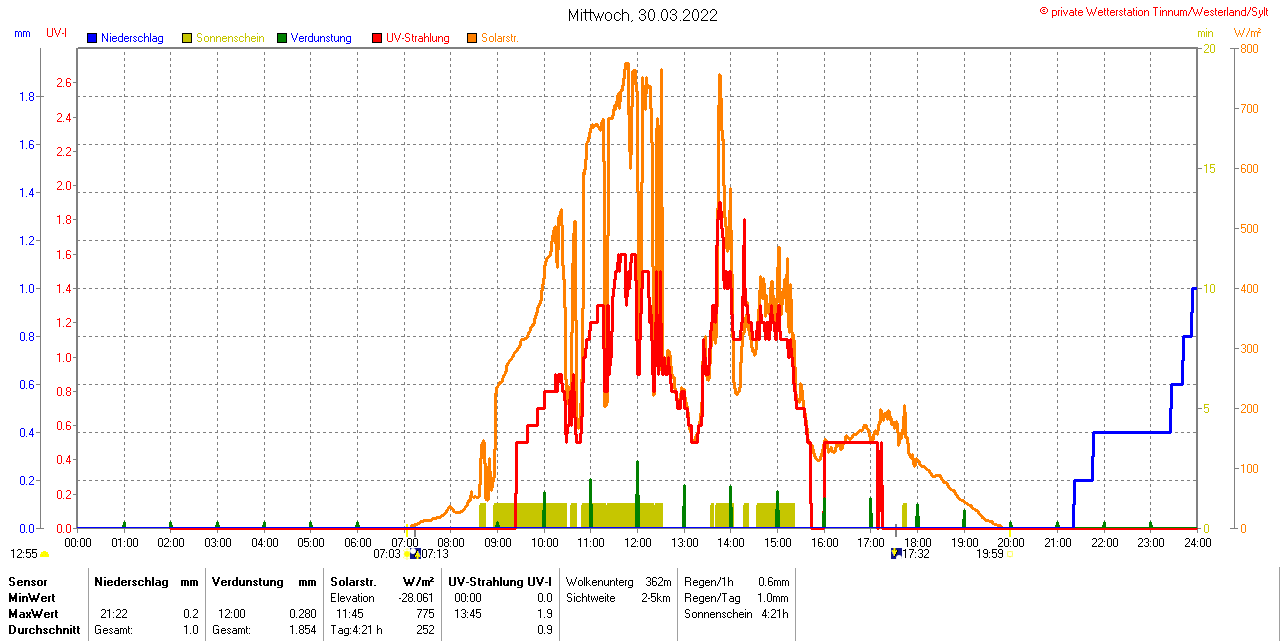Click the Verdunstung total value 1.854
The width and height of the screenshot is (1280, 641).
pos(301,630)
